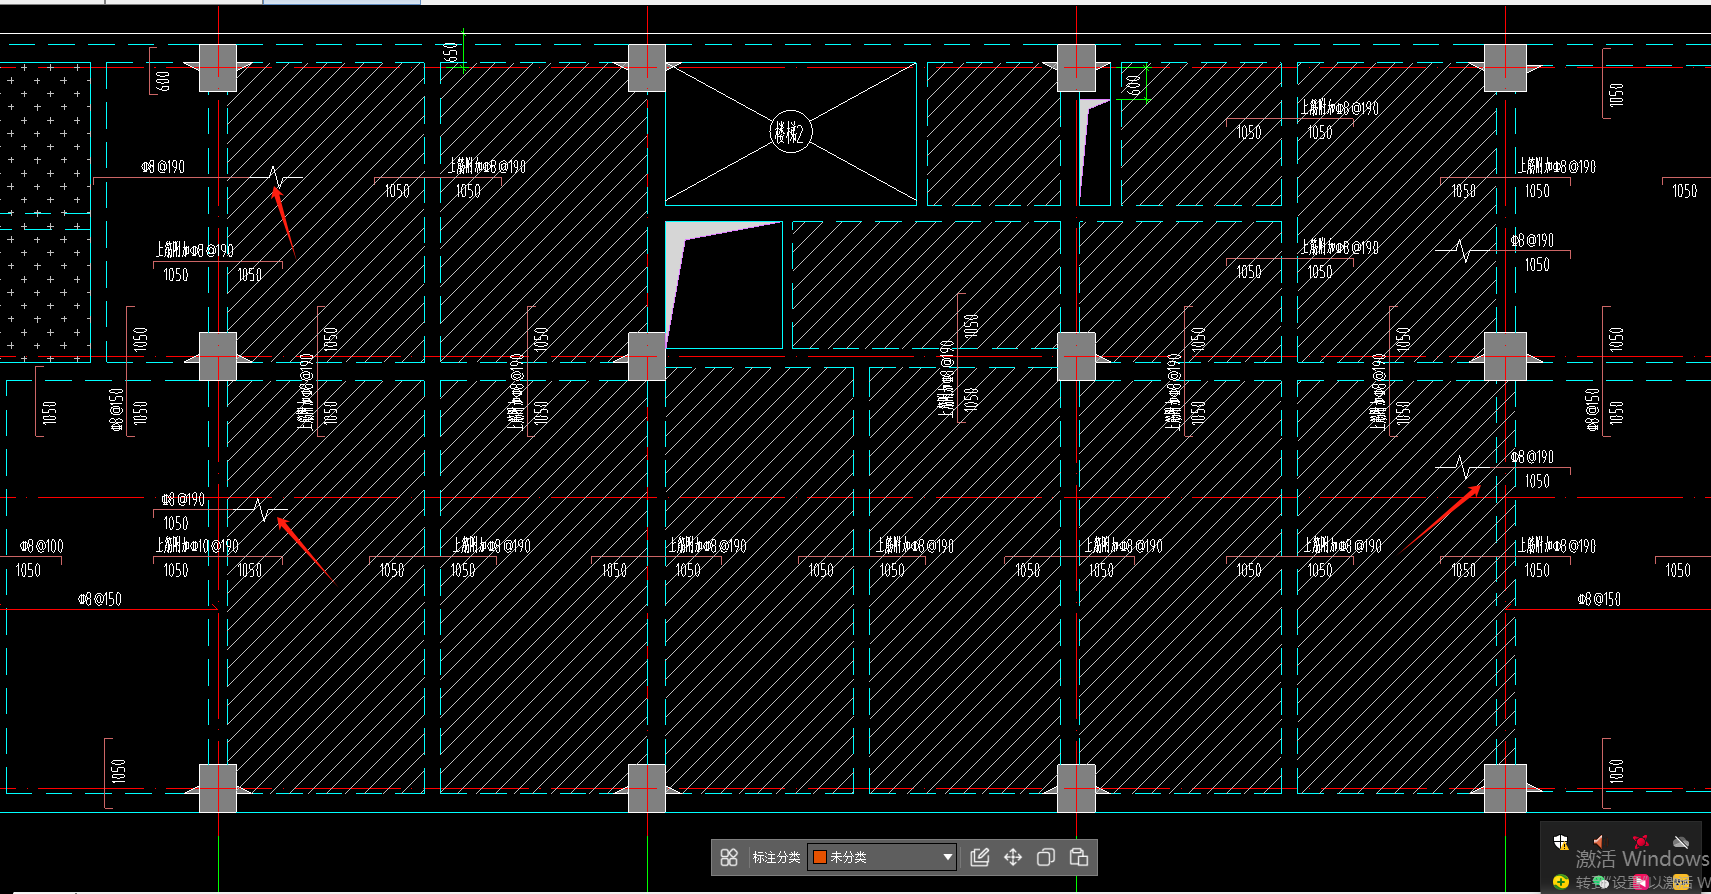1711x894 pixels.
Task: Open the 未分类 annotation category dropdown
Action: (882, 857)
